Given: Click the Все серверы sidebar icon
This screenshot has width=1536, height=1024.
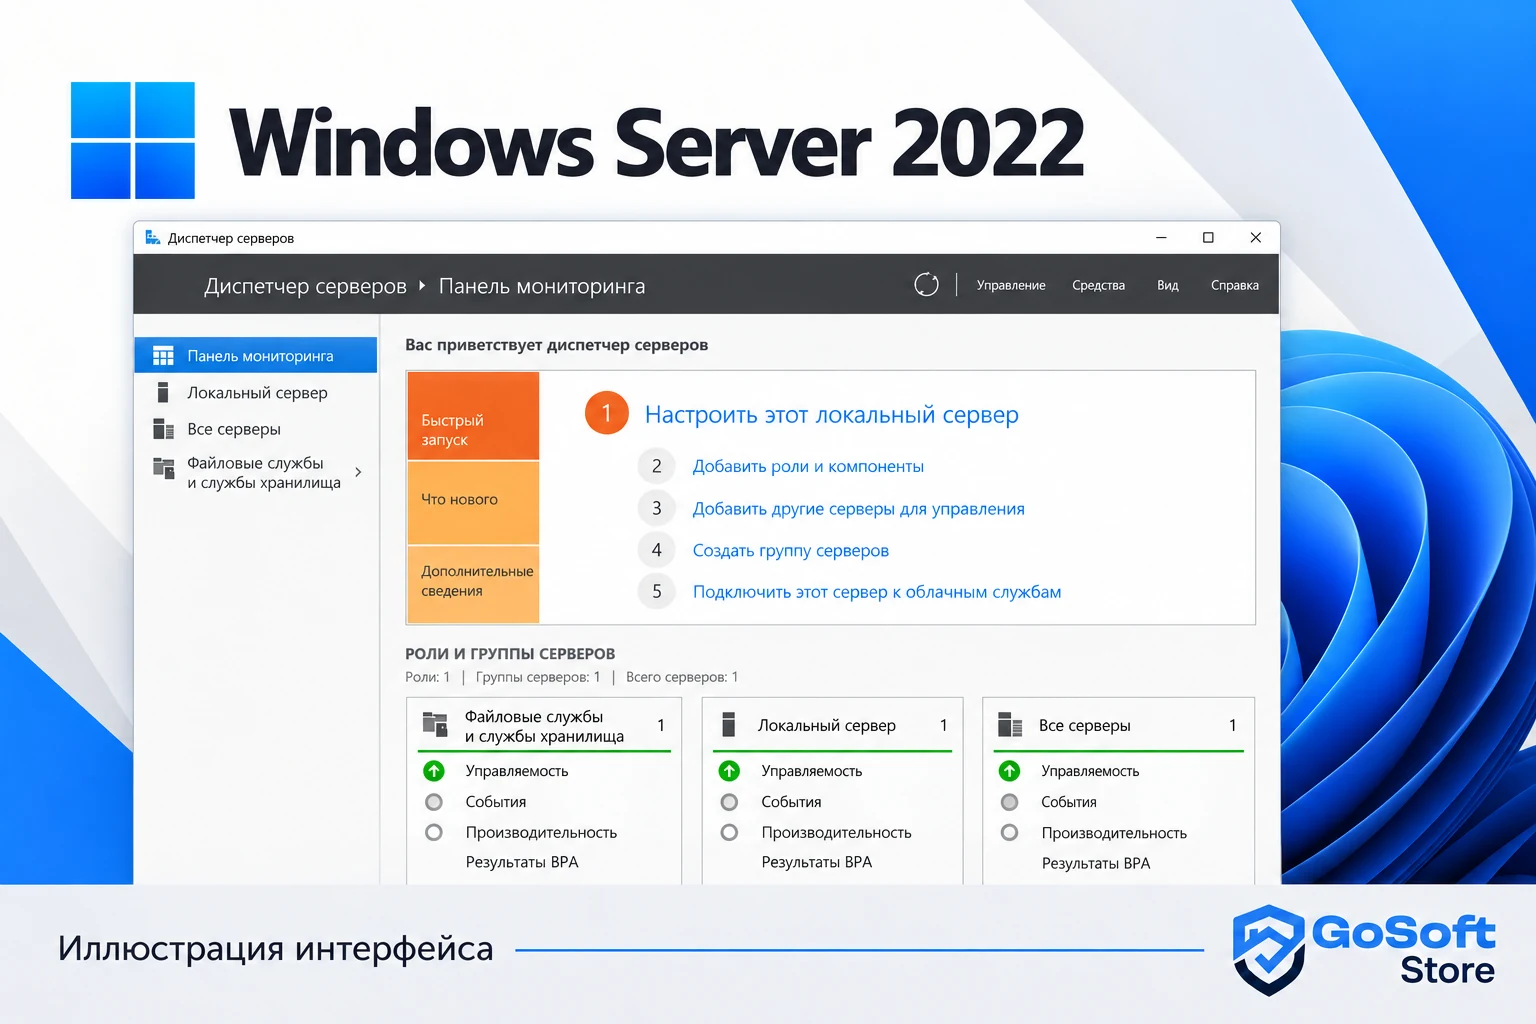Looking at the screenshot, I should coord(163,429).
